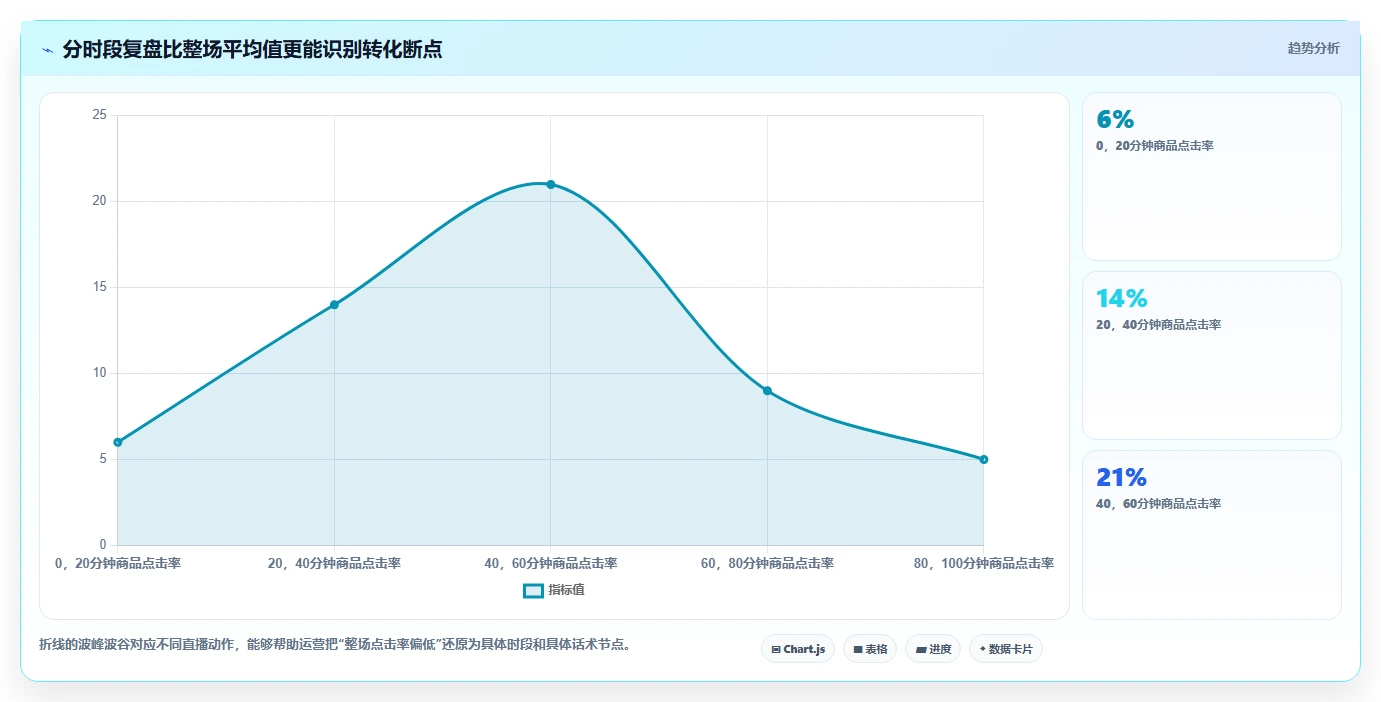Click the x-axis label 20,40分钟商品点击率
1381x702 pixels.
[x=334, y=564]
